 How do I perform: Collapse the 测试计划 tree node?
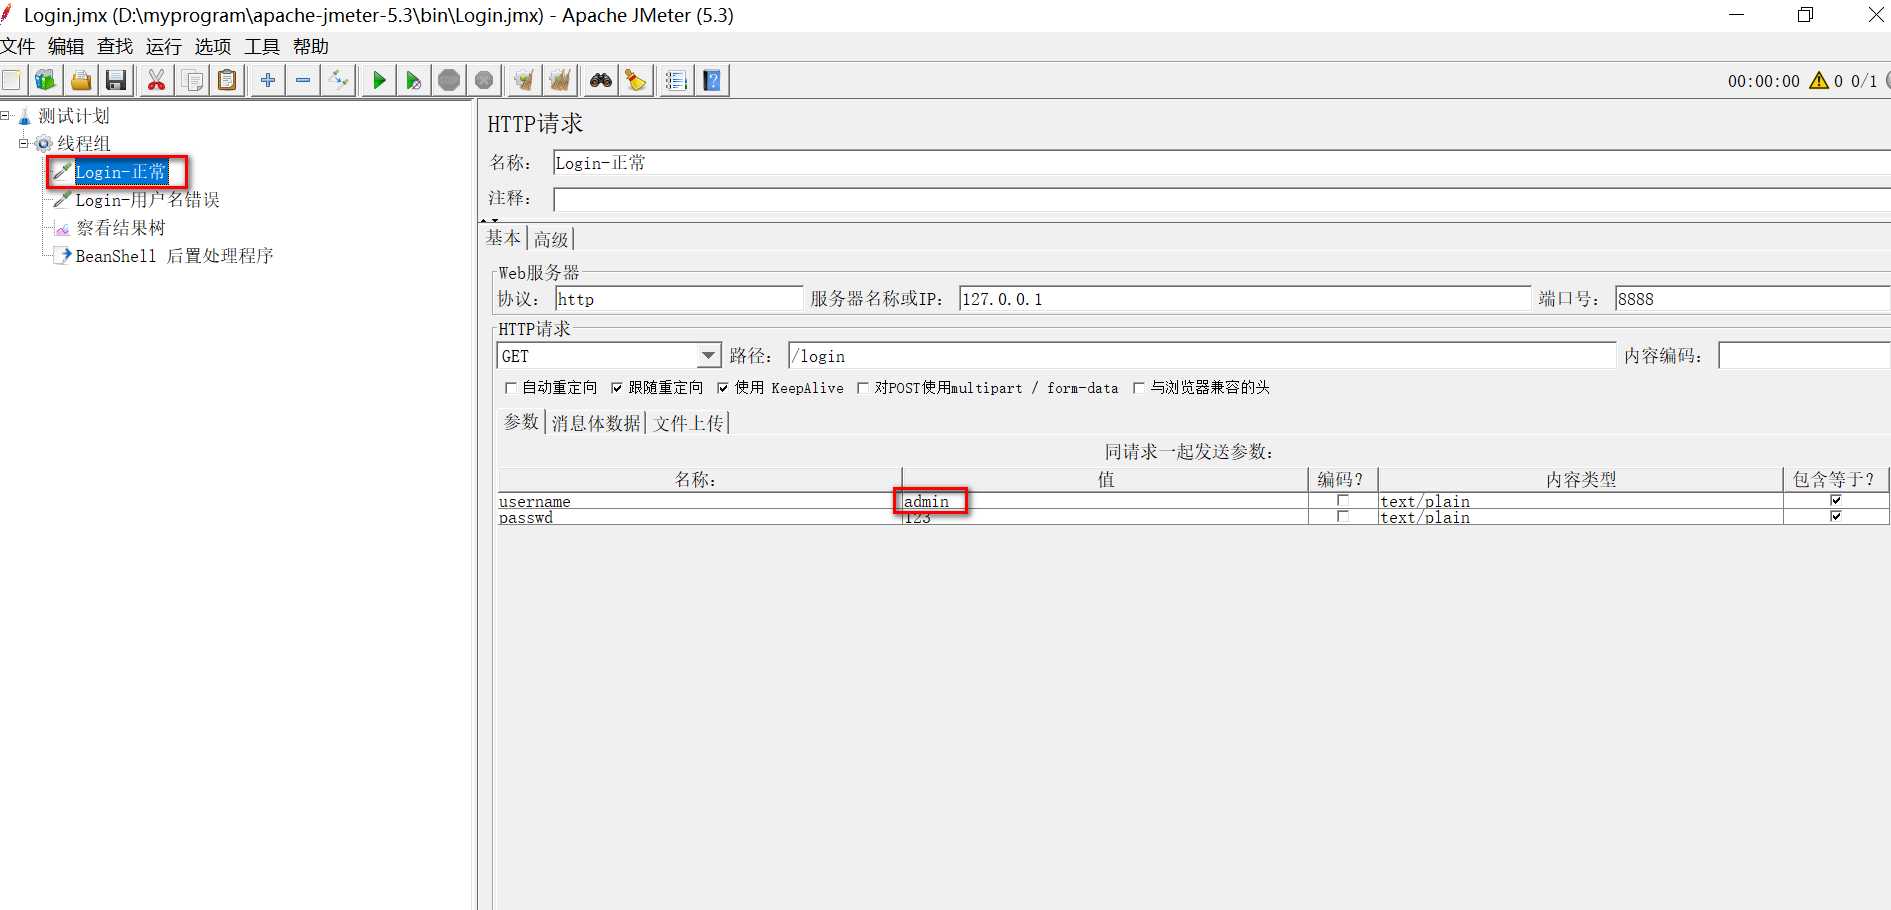pos(5,116)
